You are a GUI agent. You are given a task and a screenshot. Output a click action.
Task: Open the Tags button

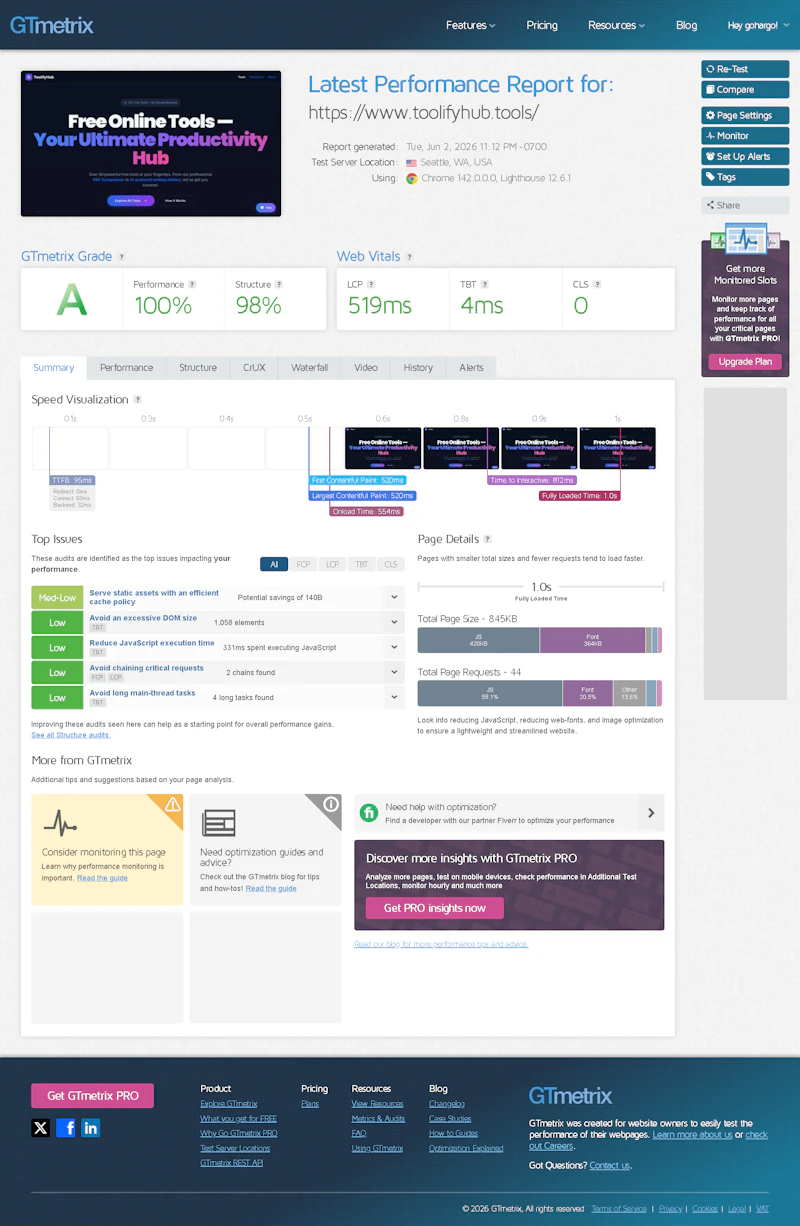tap(745, 177)
